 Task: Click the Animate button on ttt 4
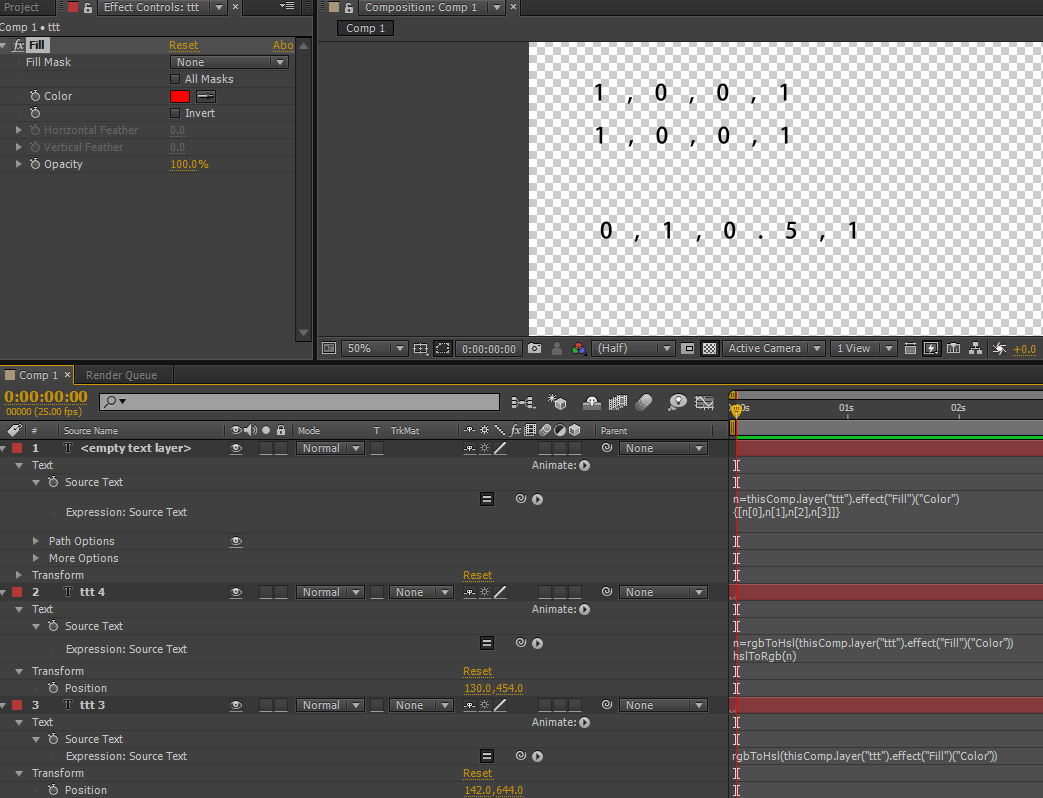(584, 609)
